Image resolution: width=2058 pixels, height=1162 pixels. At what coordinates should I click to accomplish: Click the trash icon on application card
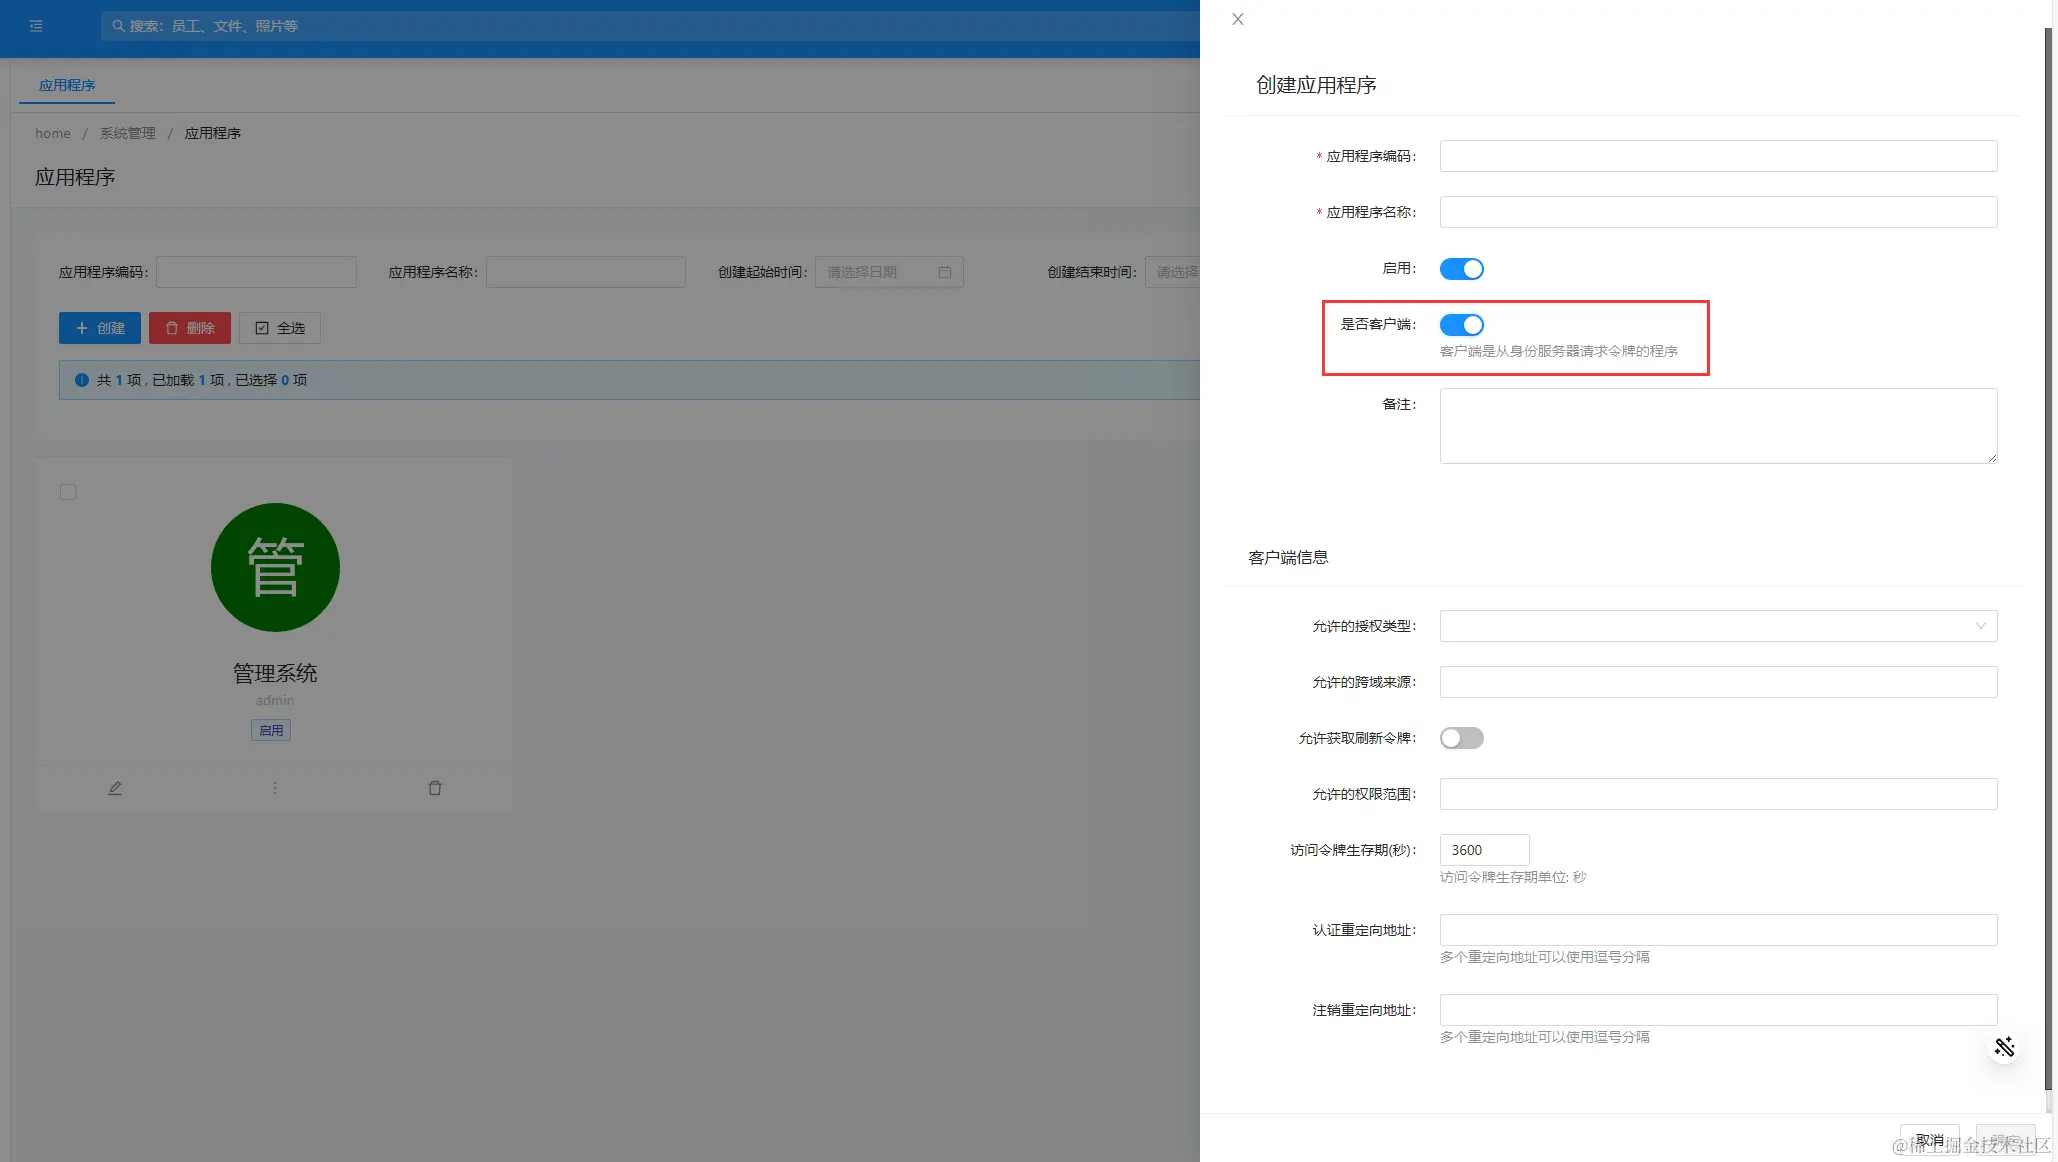point(435,788)
